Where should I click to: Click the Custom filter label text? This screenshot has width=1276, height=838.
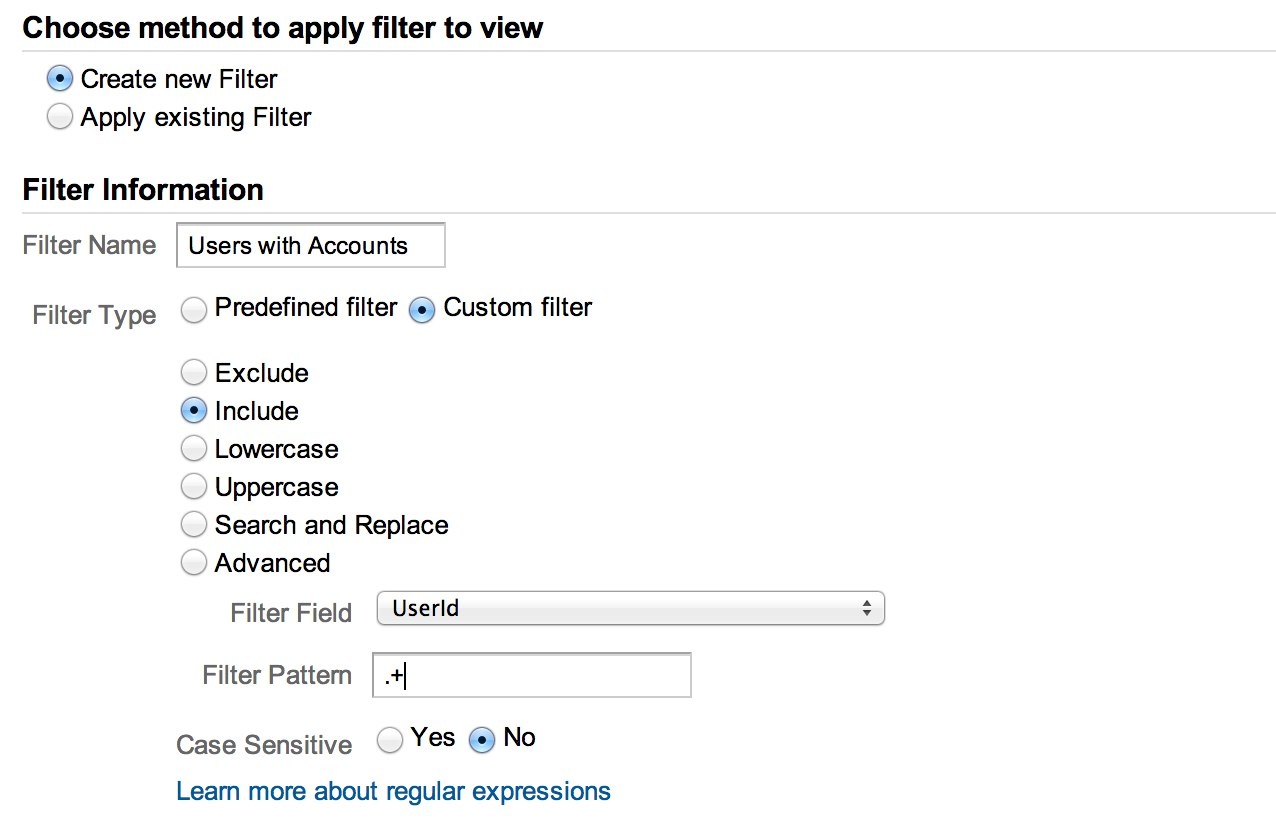point(517,308)
